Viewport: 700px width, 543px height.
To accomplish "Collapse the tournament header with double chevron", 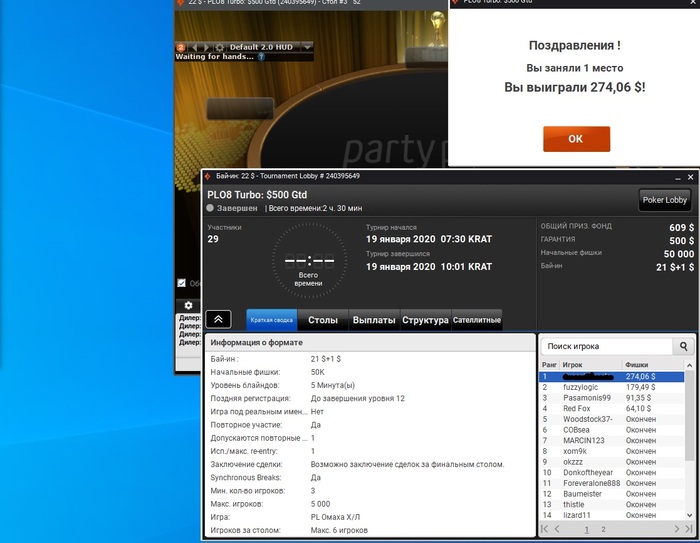I will tap(218, 319).
